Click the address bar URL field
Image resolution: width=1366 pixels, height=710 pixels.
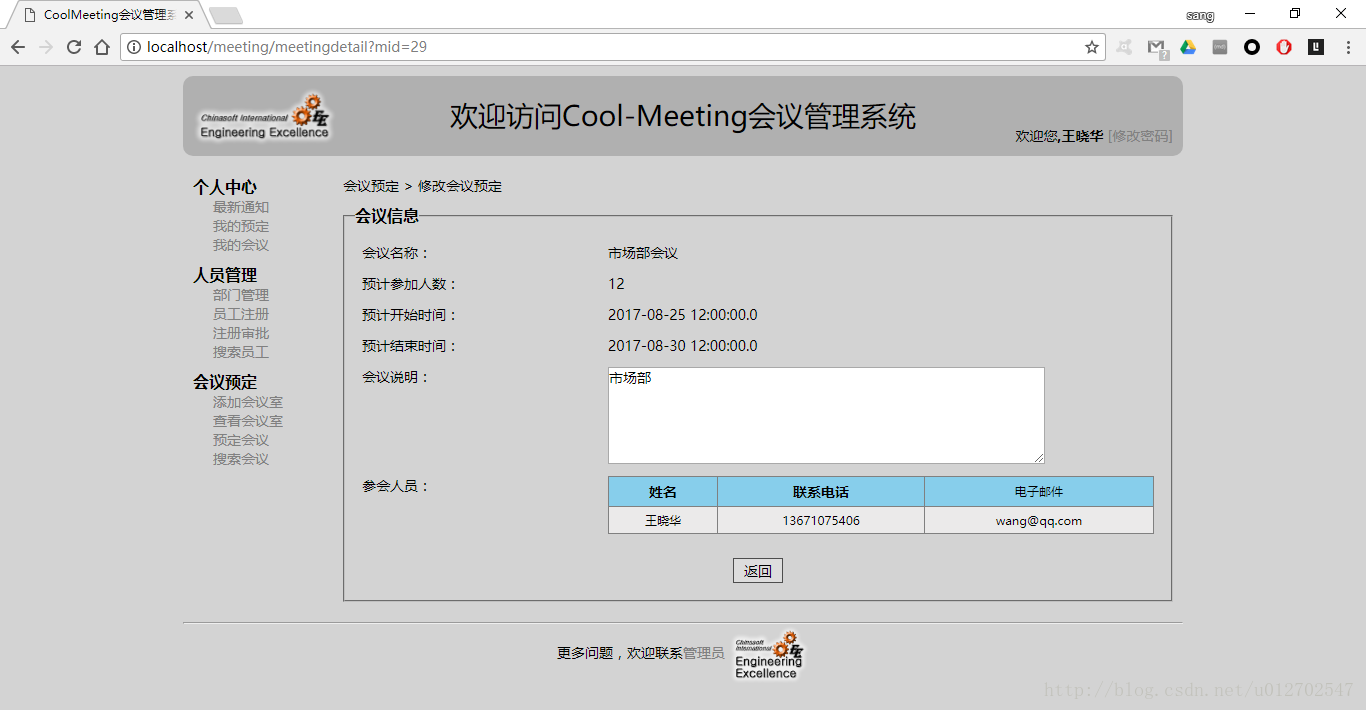pos(602,47)
